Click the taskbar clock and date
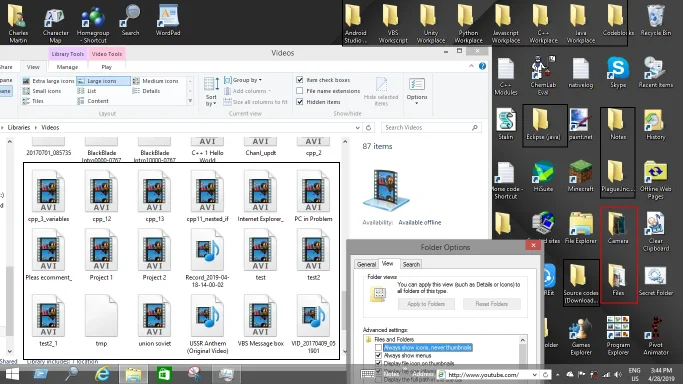Viewport: 683px width, 384px height. coord(661,374)
